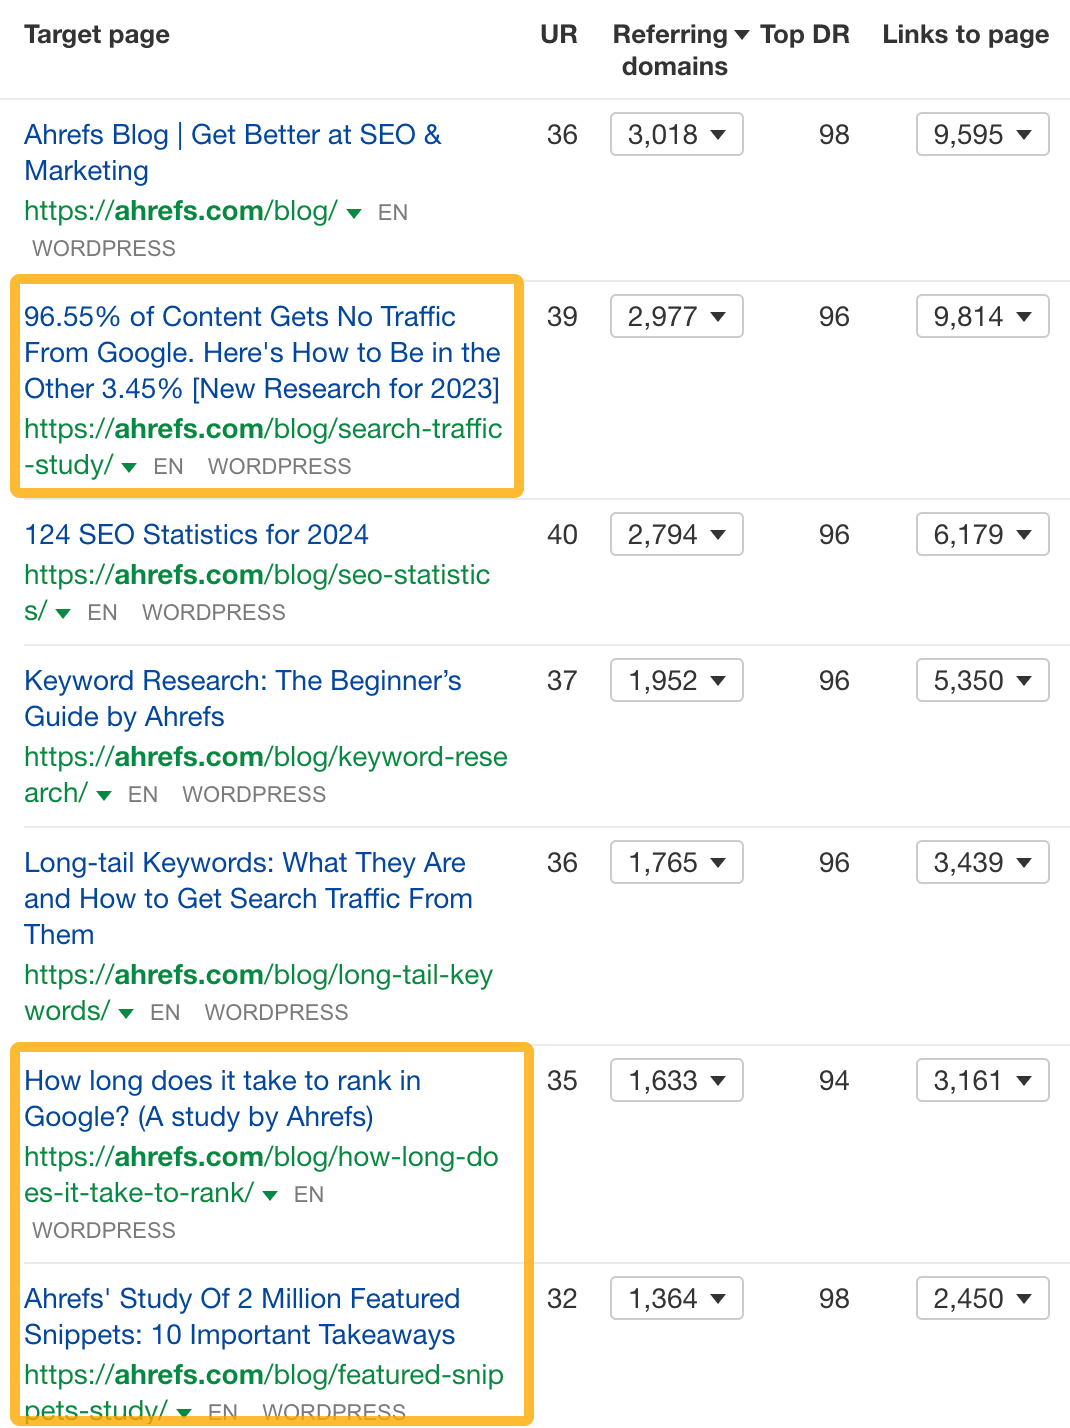Expand the 9,814 links dropdown for the traffic study page
Viewport: 1070px width, 1428px height.
pos(981,316)
